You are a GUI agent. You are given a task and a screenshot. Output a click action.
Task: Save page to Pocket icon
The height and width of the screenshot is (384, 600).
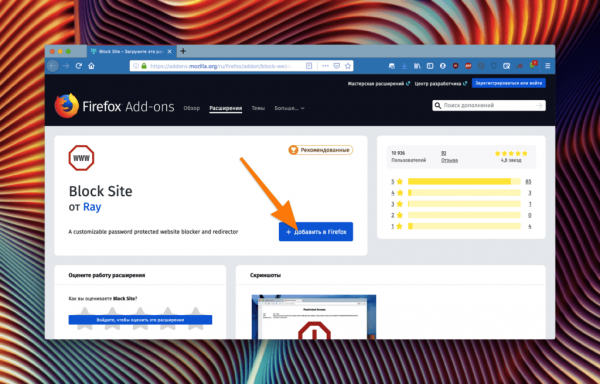tap(336, 66)
